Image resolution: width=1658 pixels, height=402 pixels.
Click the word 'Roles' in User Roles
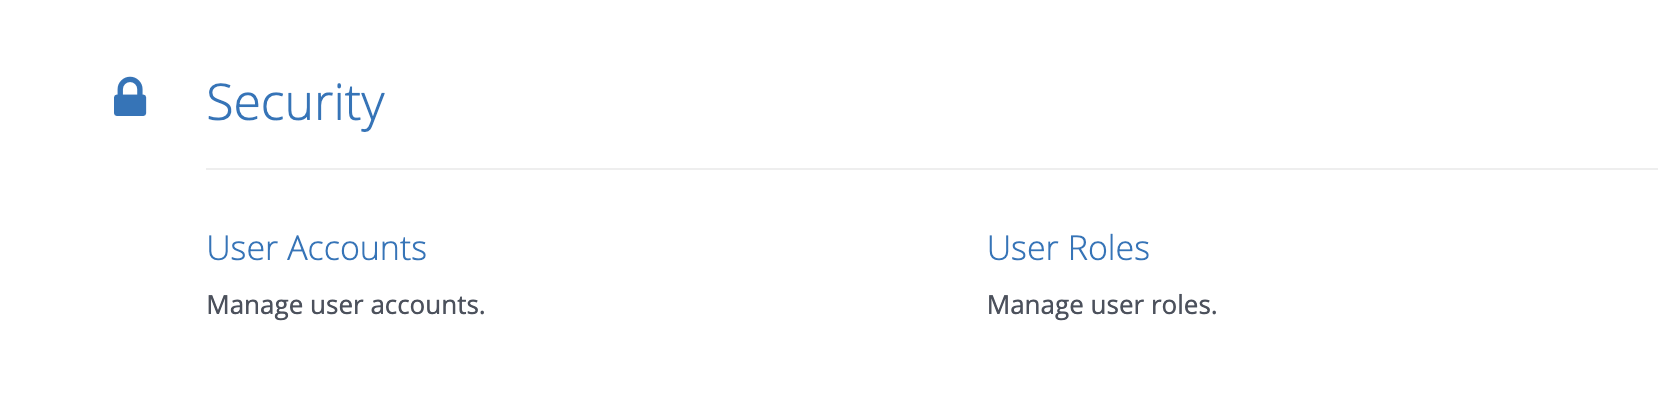pos(1109,248)
